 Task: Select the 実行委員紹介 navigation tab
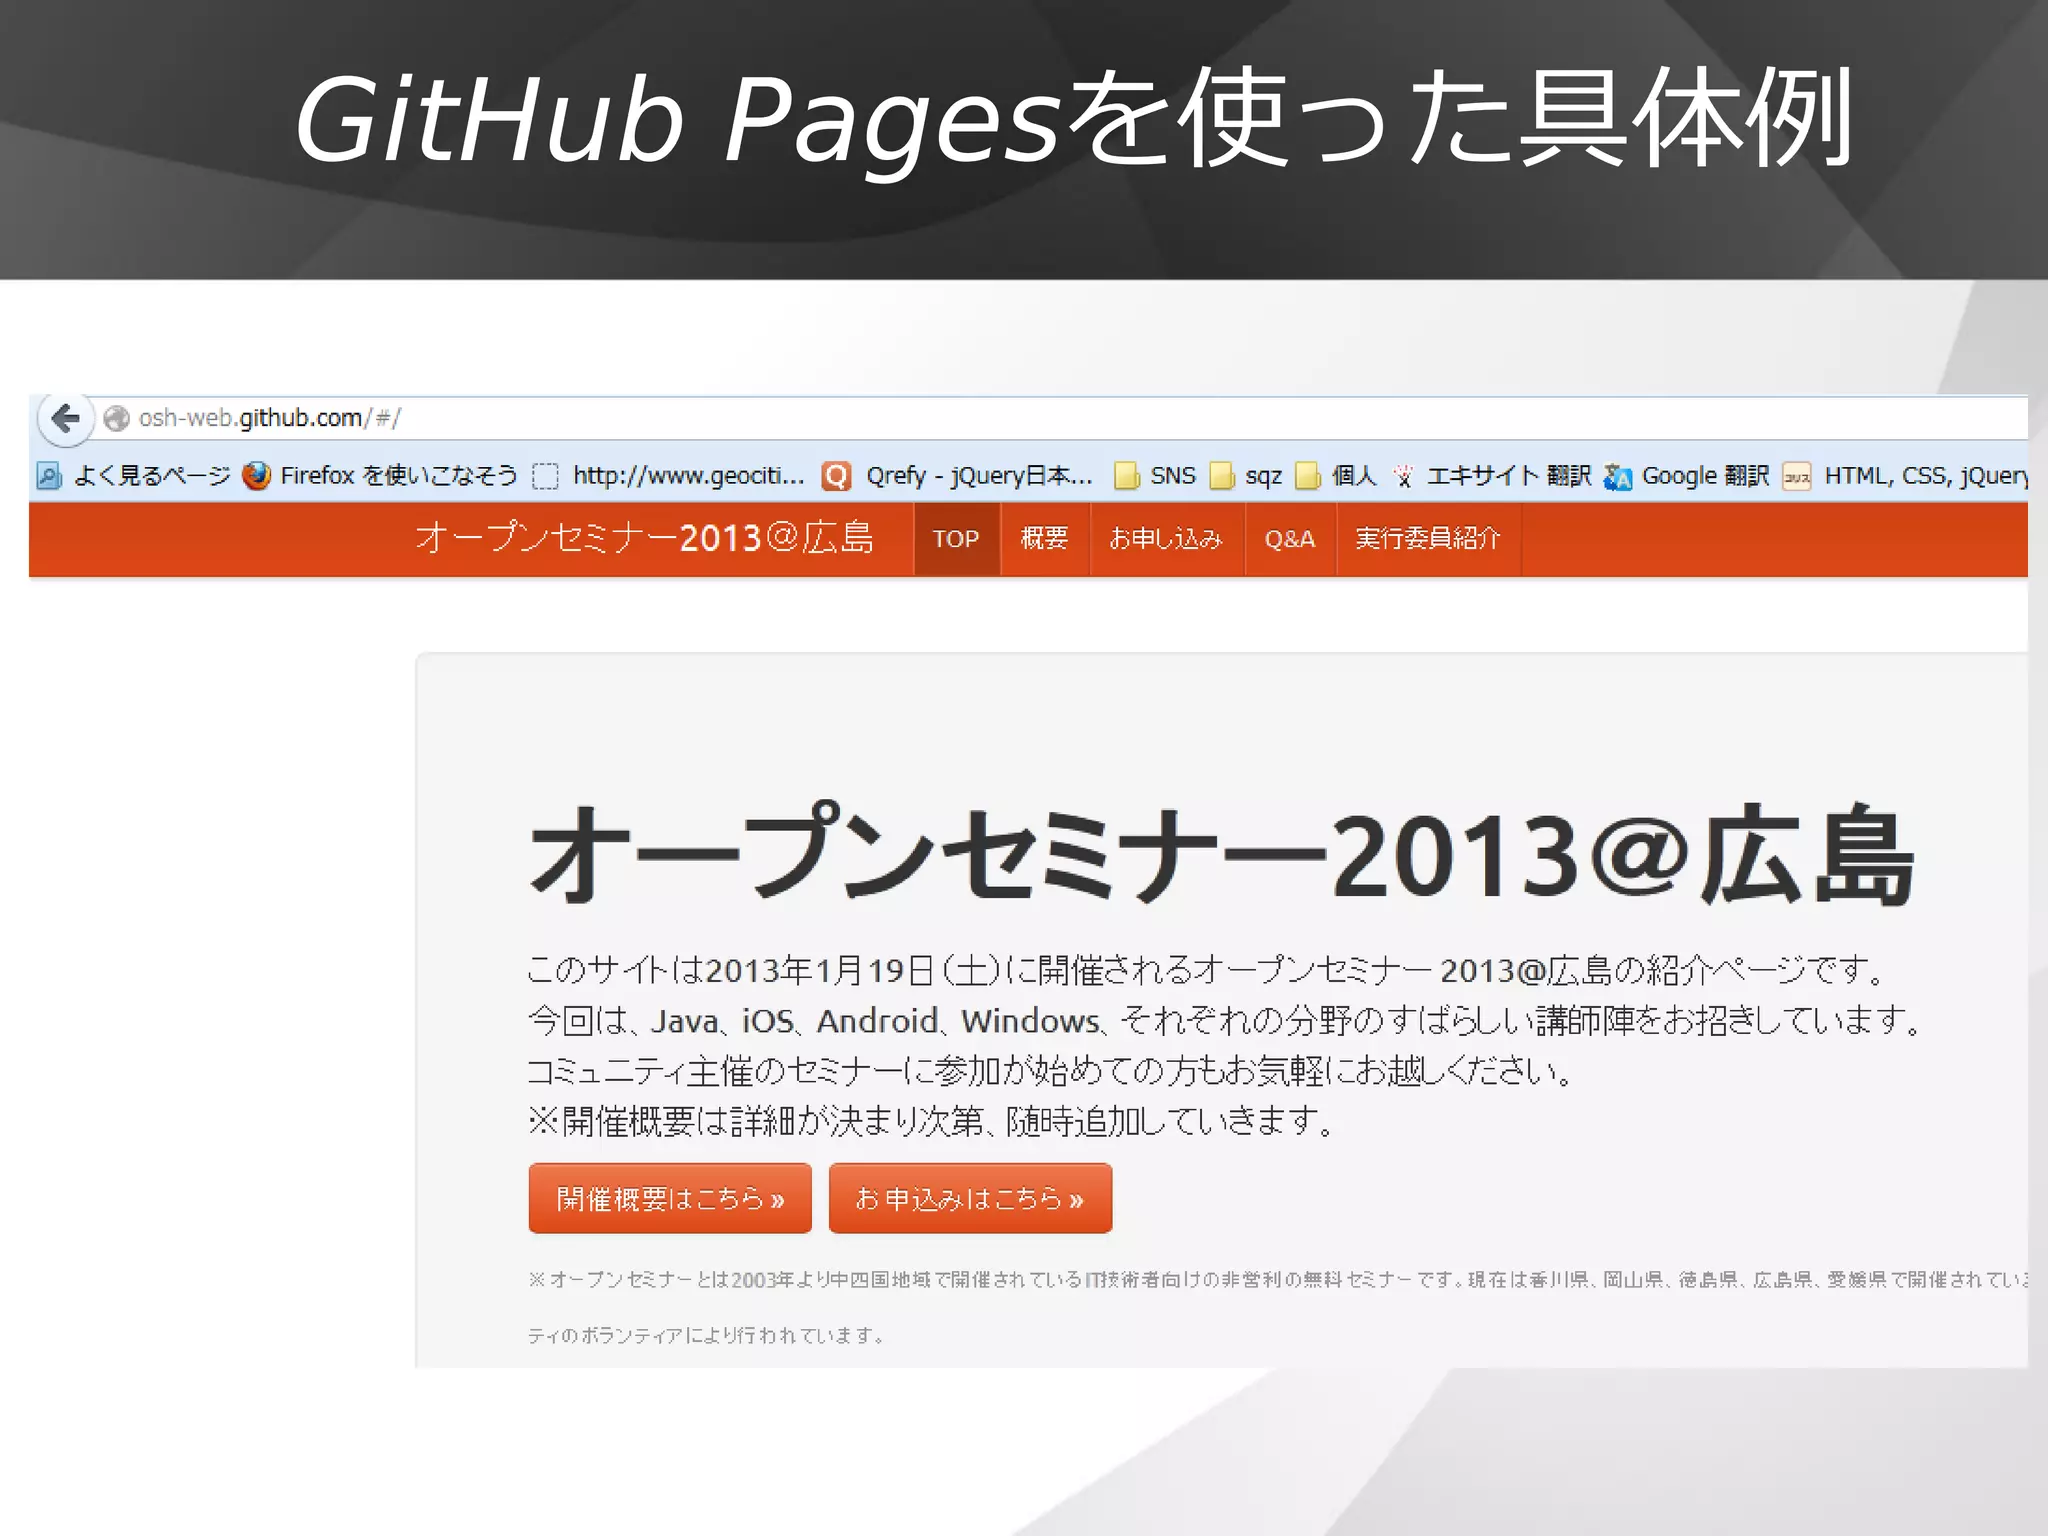[x=1428, y=539]
